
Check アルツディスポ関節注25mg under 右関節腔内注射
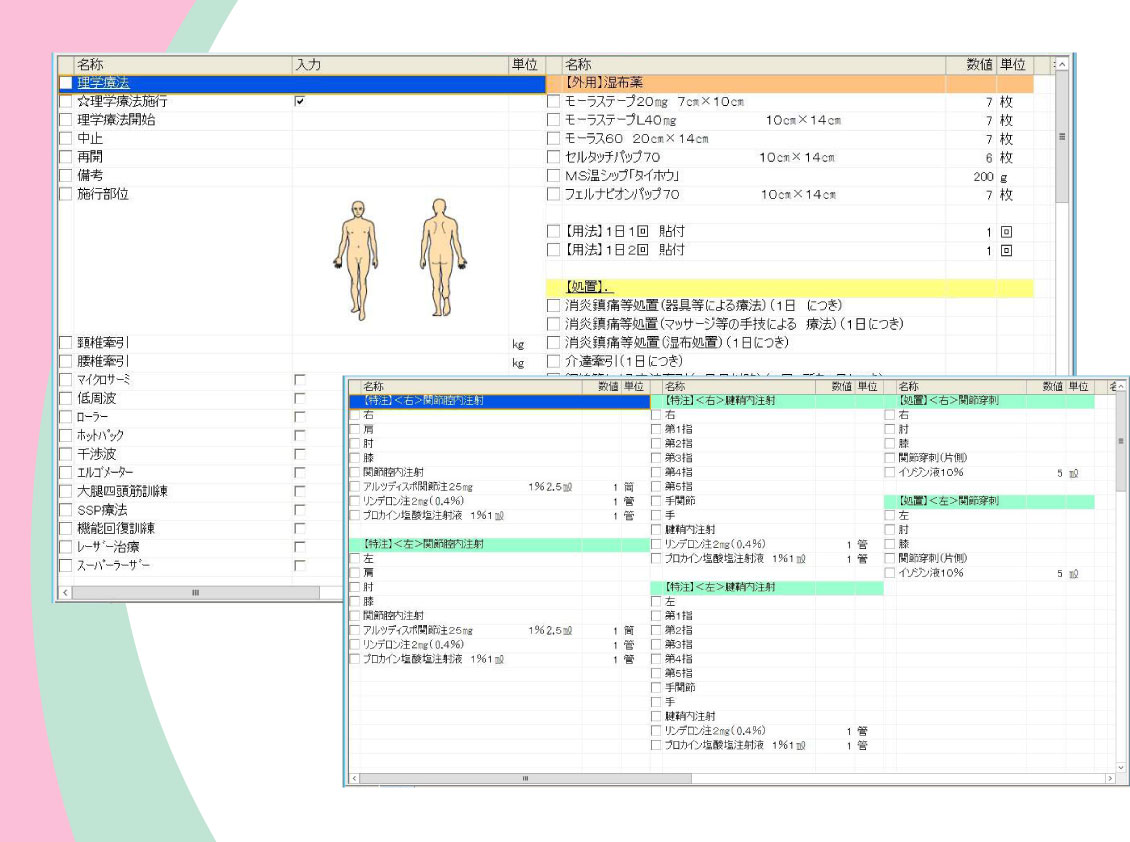pyautogui.click(x=355, y=486)
